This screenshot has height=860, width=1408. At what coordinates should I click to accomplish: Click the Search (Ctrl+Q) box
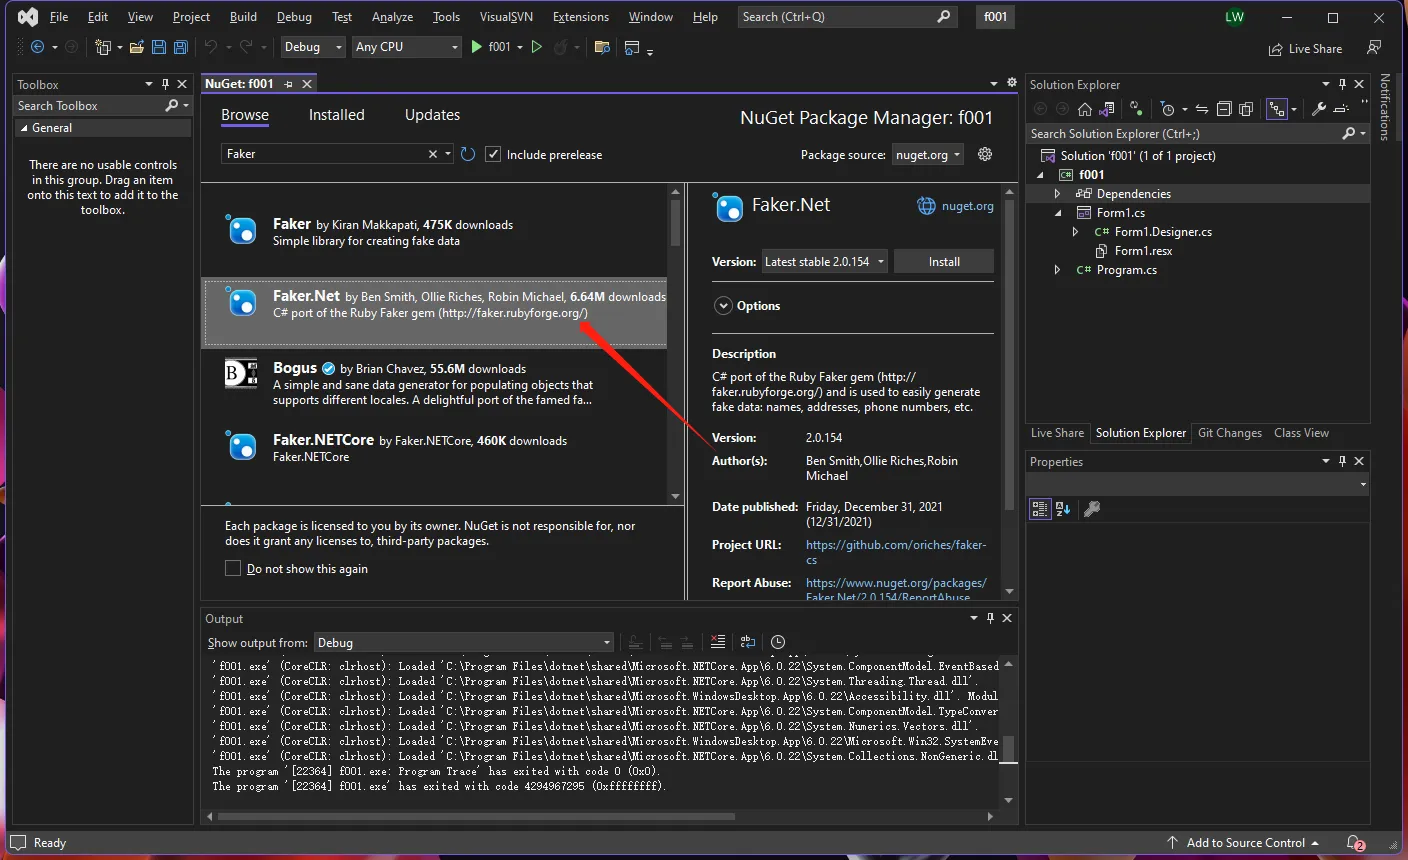coord(847,17)
